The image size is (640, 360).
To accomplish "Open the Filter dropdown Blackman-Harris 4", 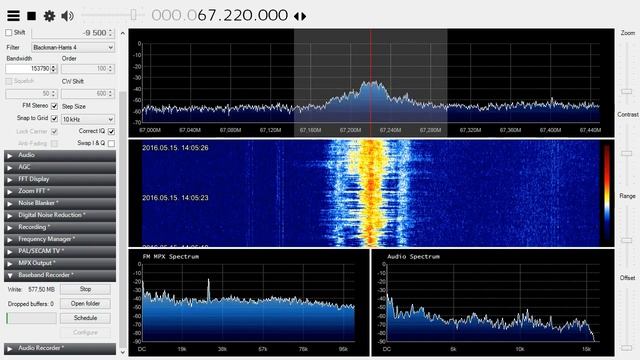I will (x=73, y=48).
